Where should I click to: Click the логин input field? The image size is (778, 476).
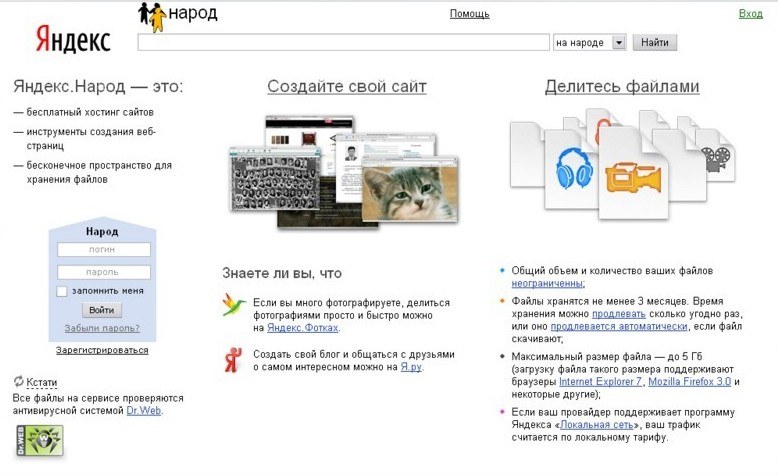click(x=104, y=250)
